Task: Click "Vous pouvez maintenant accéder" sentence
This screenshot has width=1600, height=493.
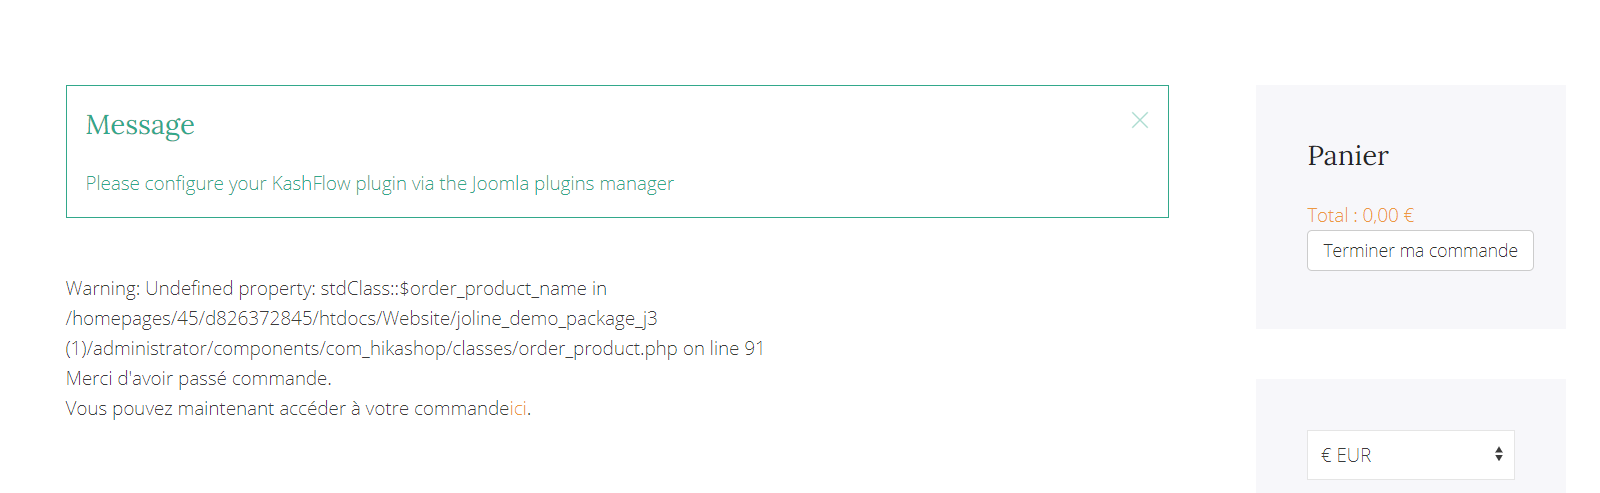Action: coord(205,409)
